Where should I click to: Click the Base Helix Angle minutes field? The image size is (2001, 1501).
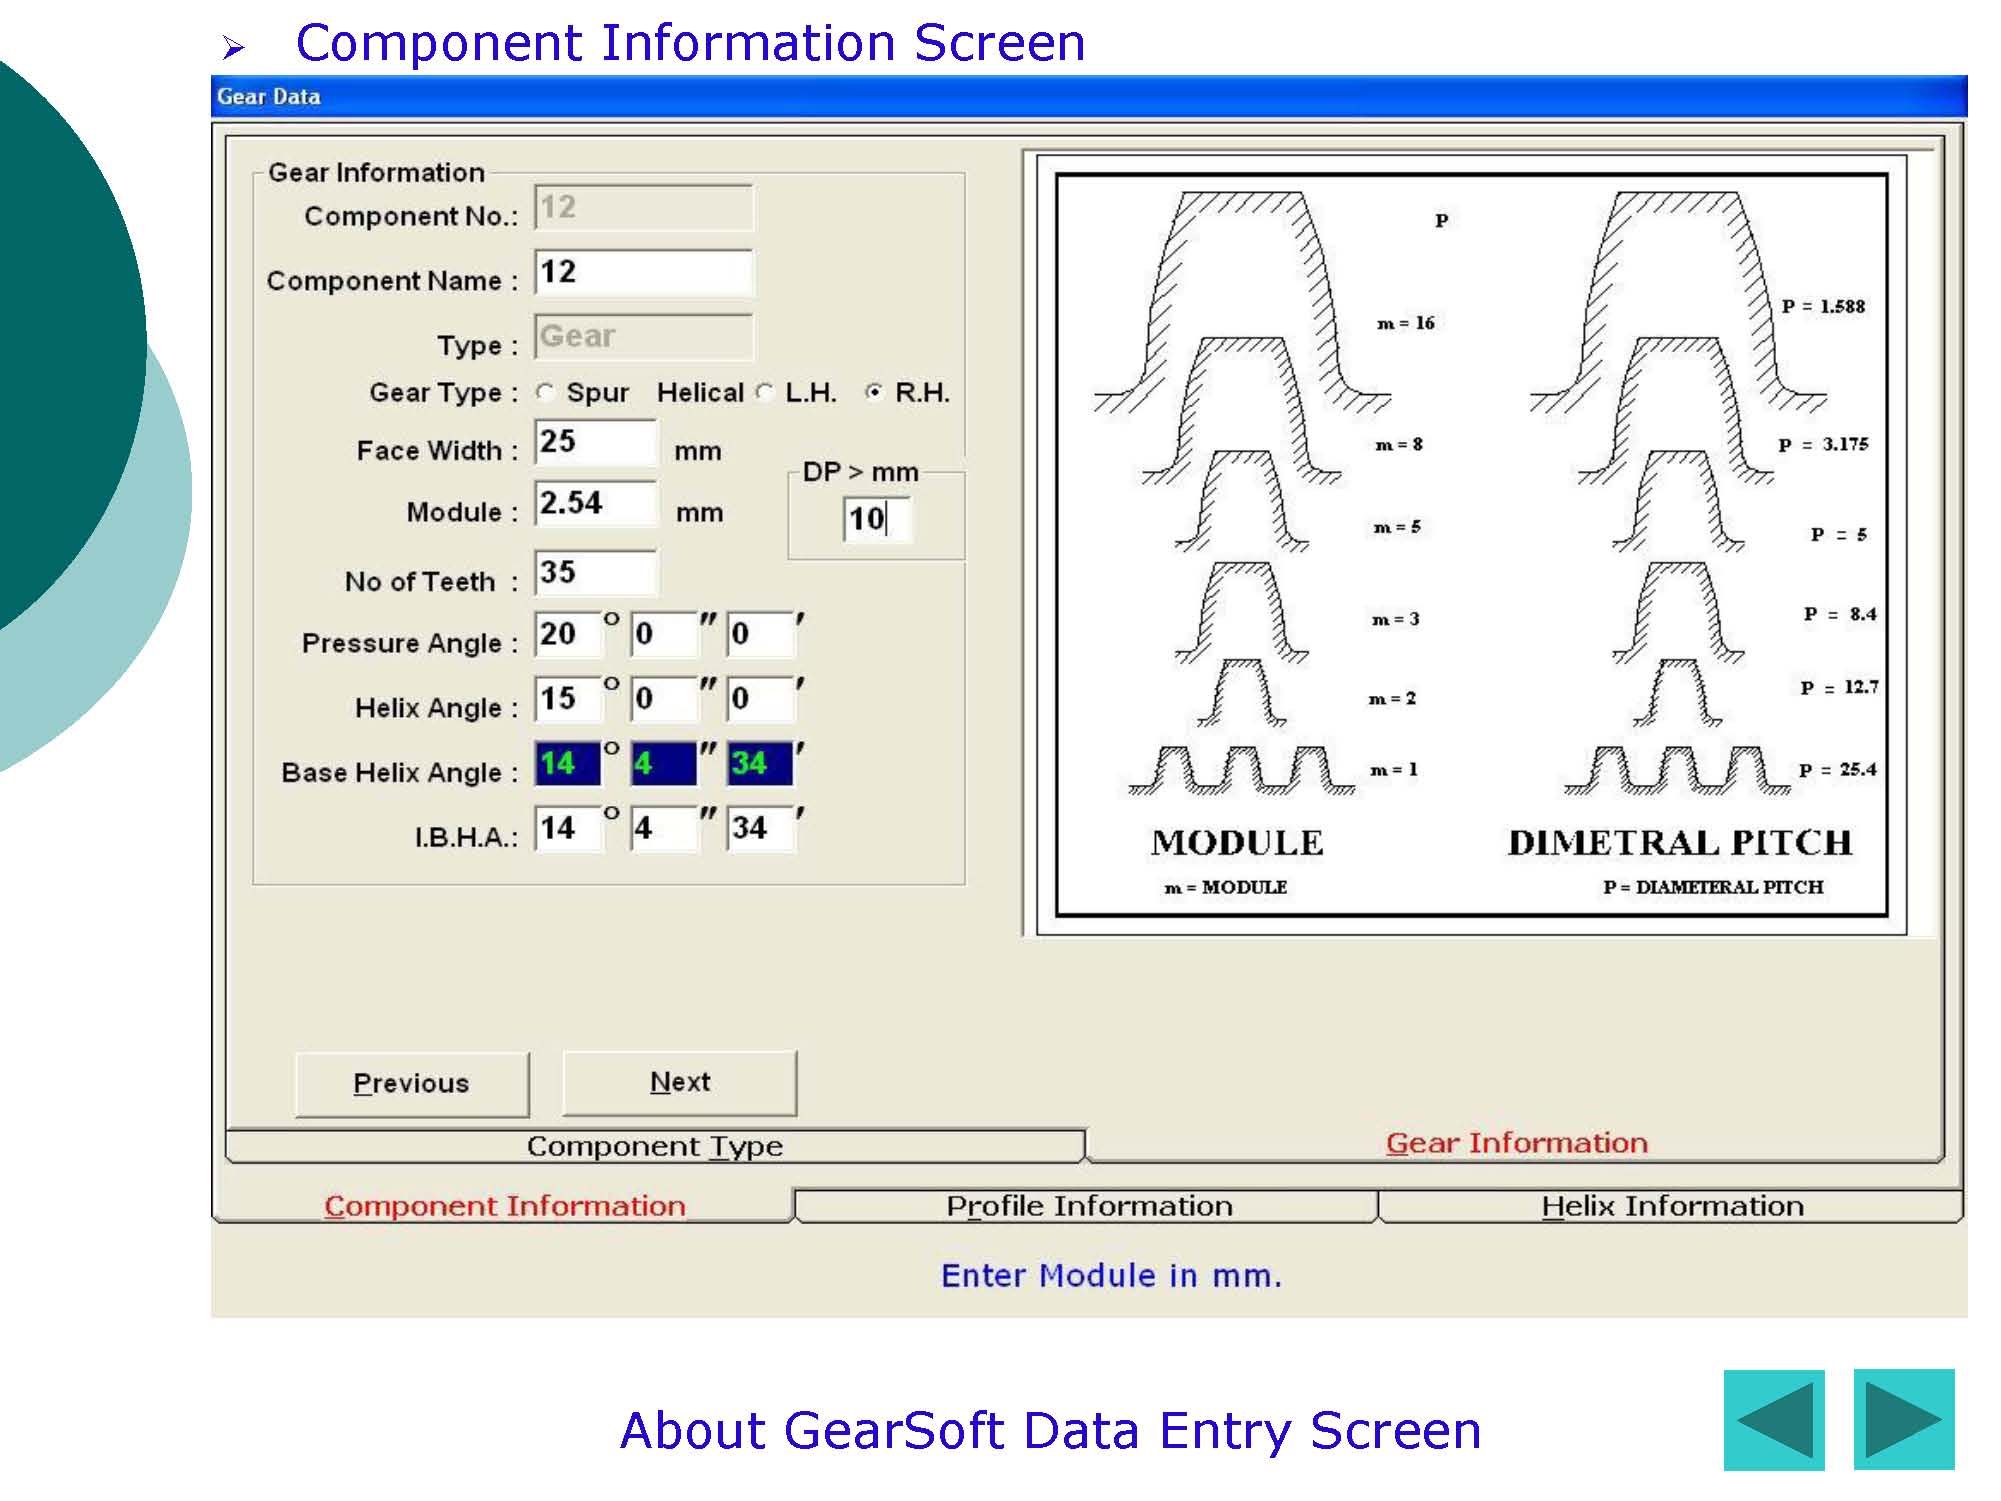(663, 764)
